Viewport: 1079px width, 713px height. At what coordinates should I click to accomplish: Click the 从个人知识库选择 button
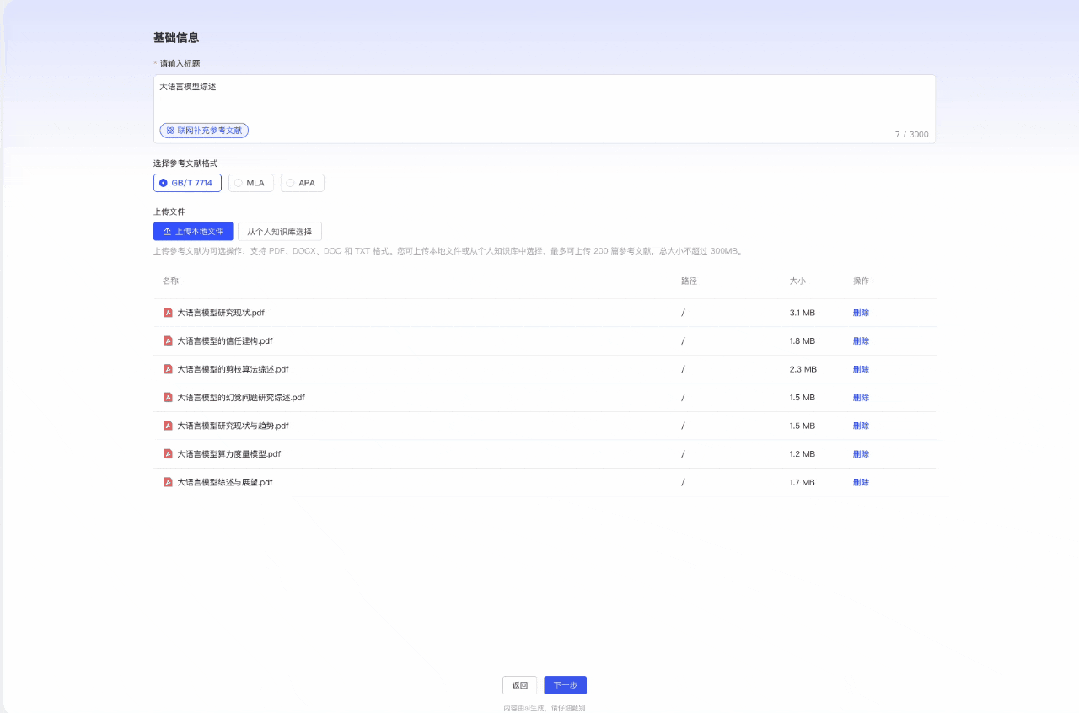point(279,231)
